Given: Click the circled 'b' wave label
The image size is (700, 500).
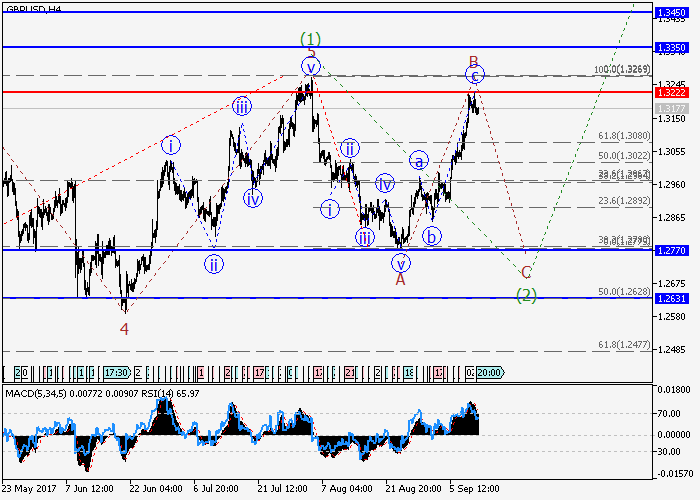Looking at the screenshot, I should click(431, 237).
